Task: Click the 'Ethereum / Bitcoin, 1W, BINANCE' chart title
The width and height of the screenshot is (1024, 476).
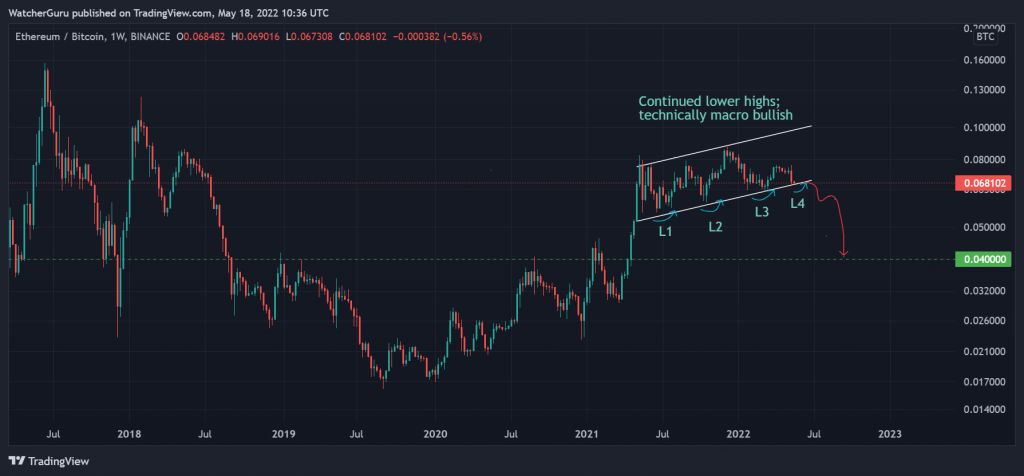Action: [x=94, y=37]
